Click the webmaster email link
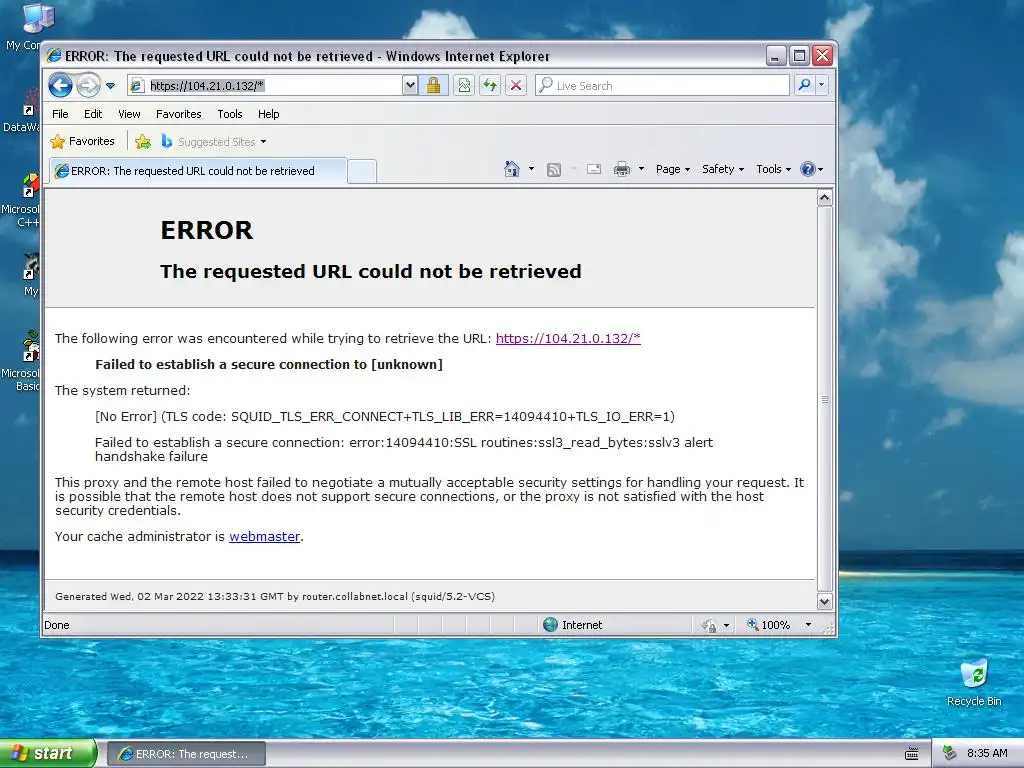Viewport: 1024px width, 768px height. 264,536
